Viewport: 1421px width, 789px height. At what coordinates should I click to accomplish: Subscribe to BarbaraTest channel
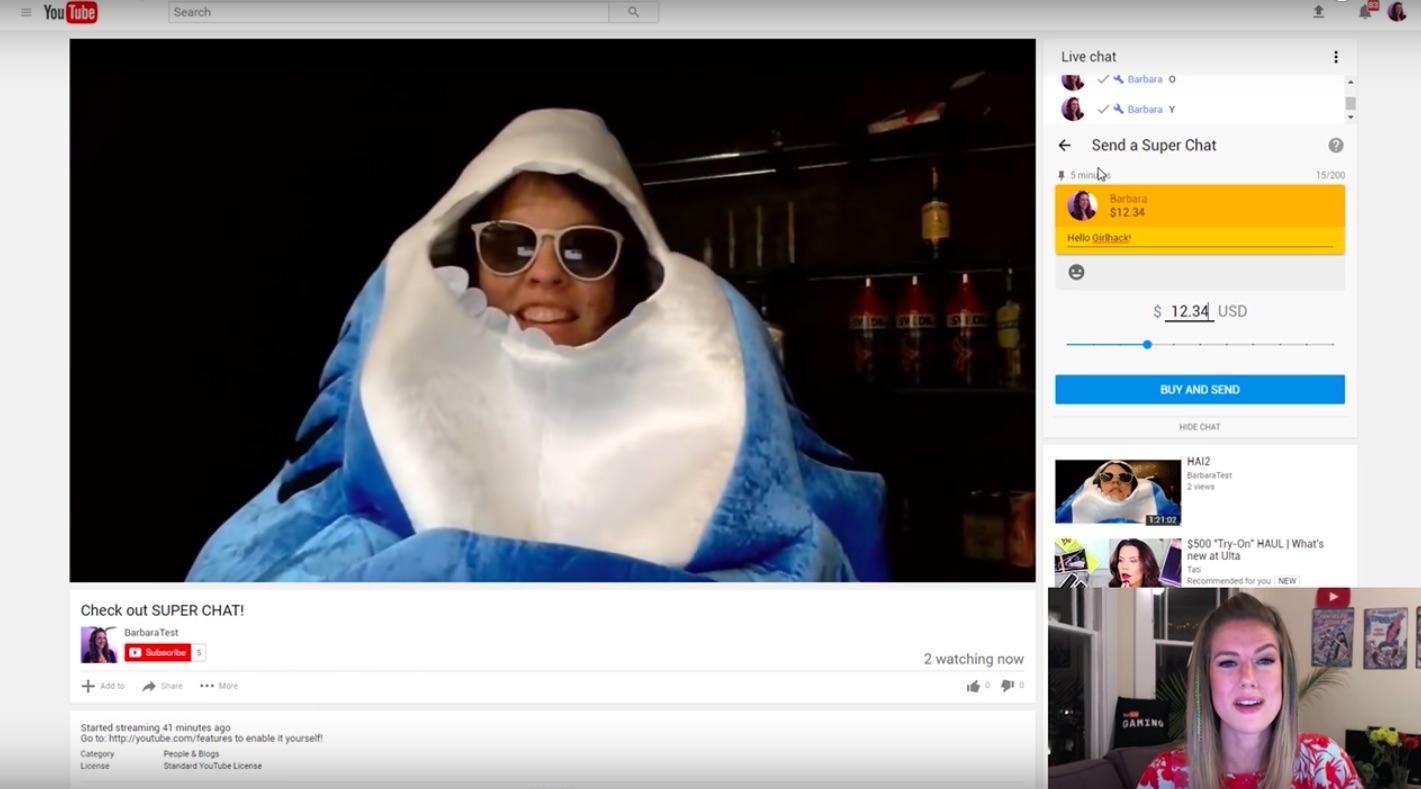point(158,653)
